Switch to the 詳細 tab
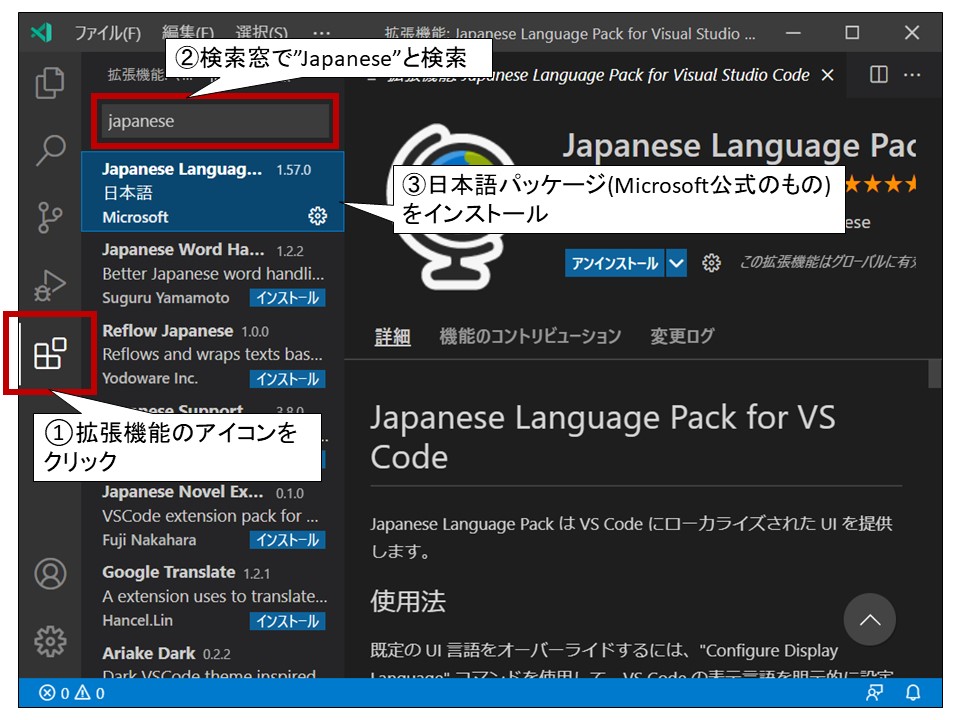Viewport: 960px width, 720px height. [392, 336]
